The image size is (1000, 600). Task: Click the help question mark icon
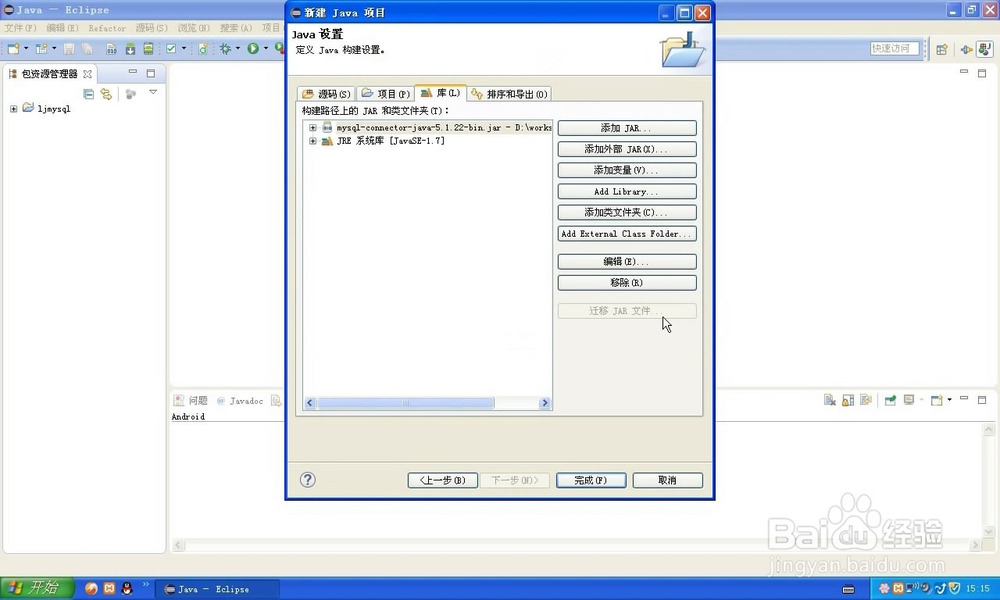pos(307,479)
